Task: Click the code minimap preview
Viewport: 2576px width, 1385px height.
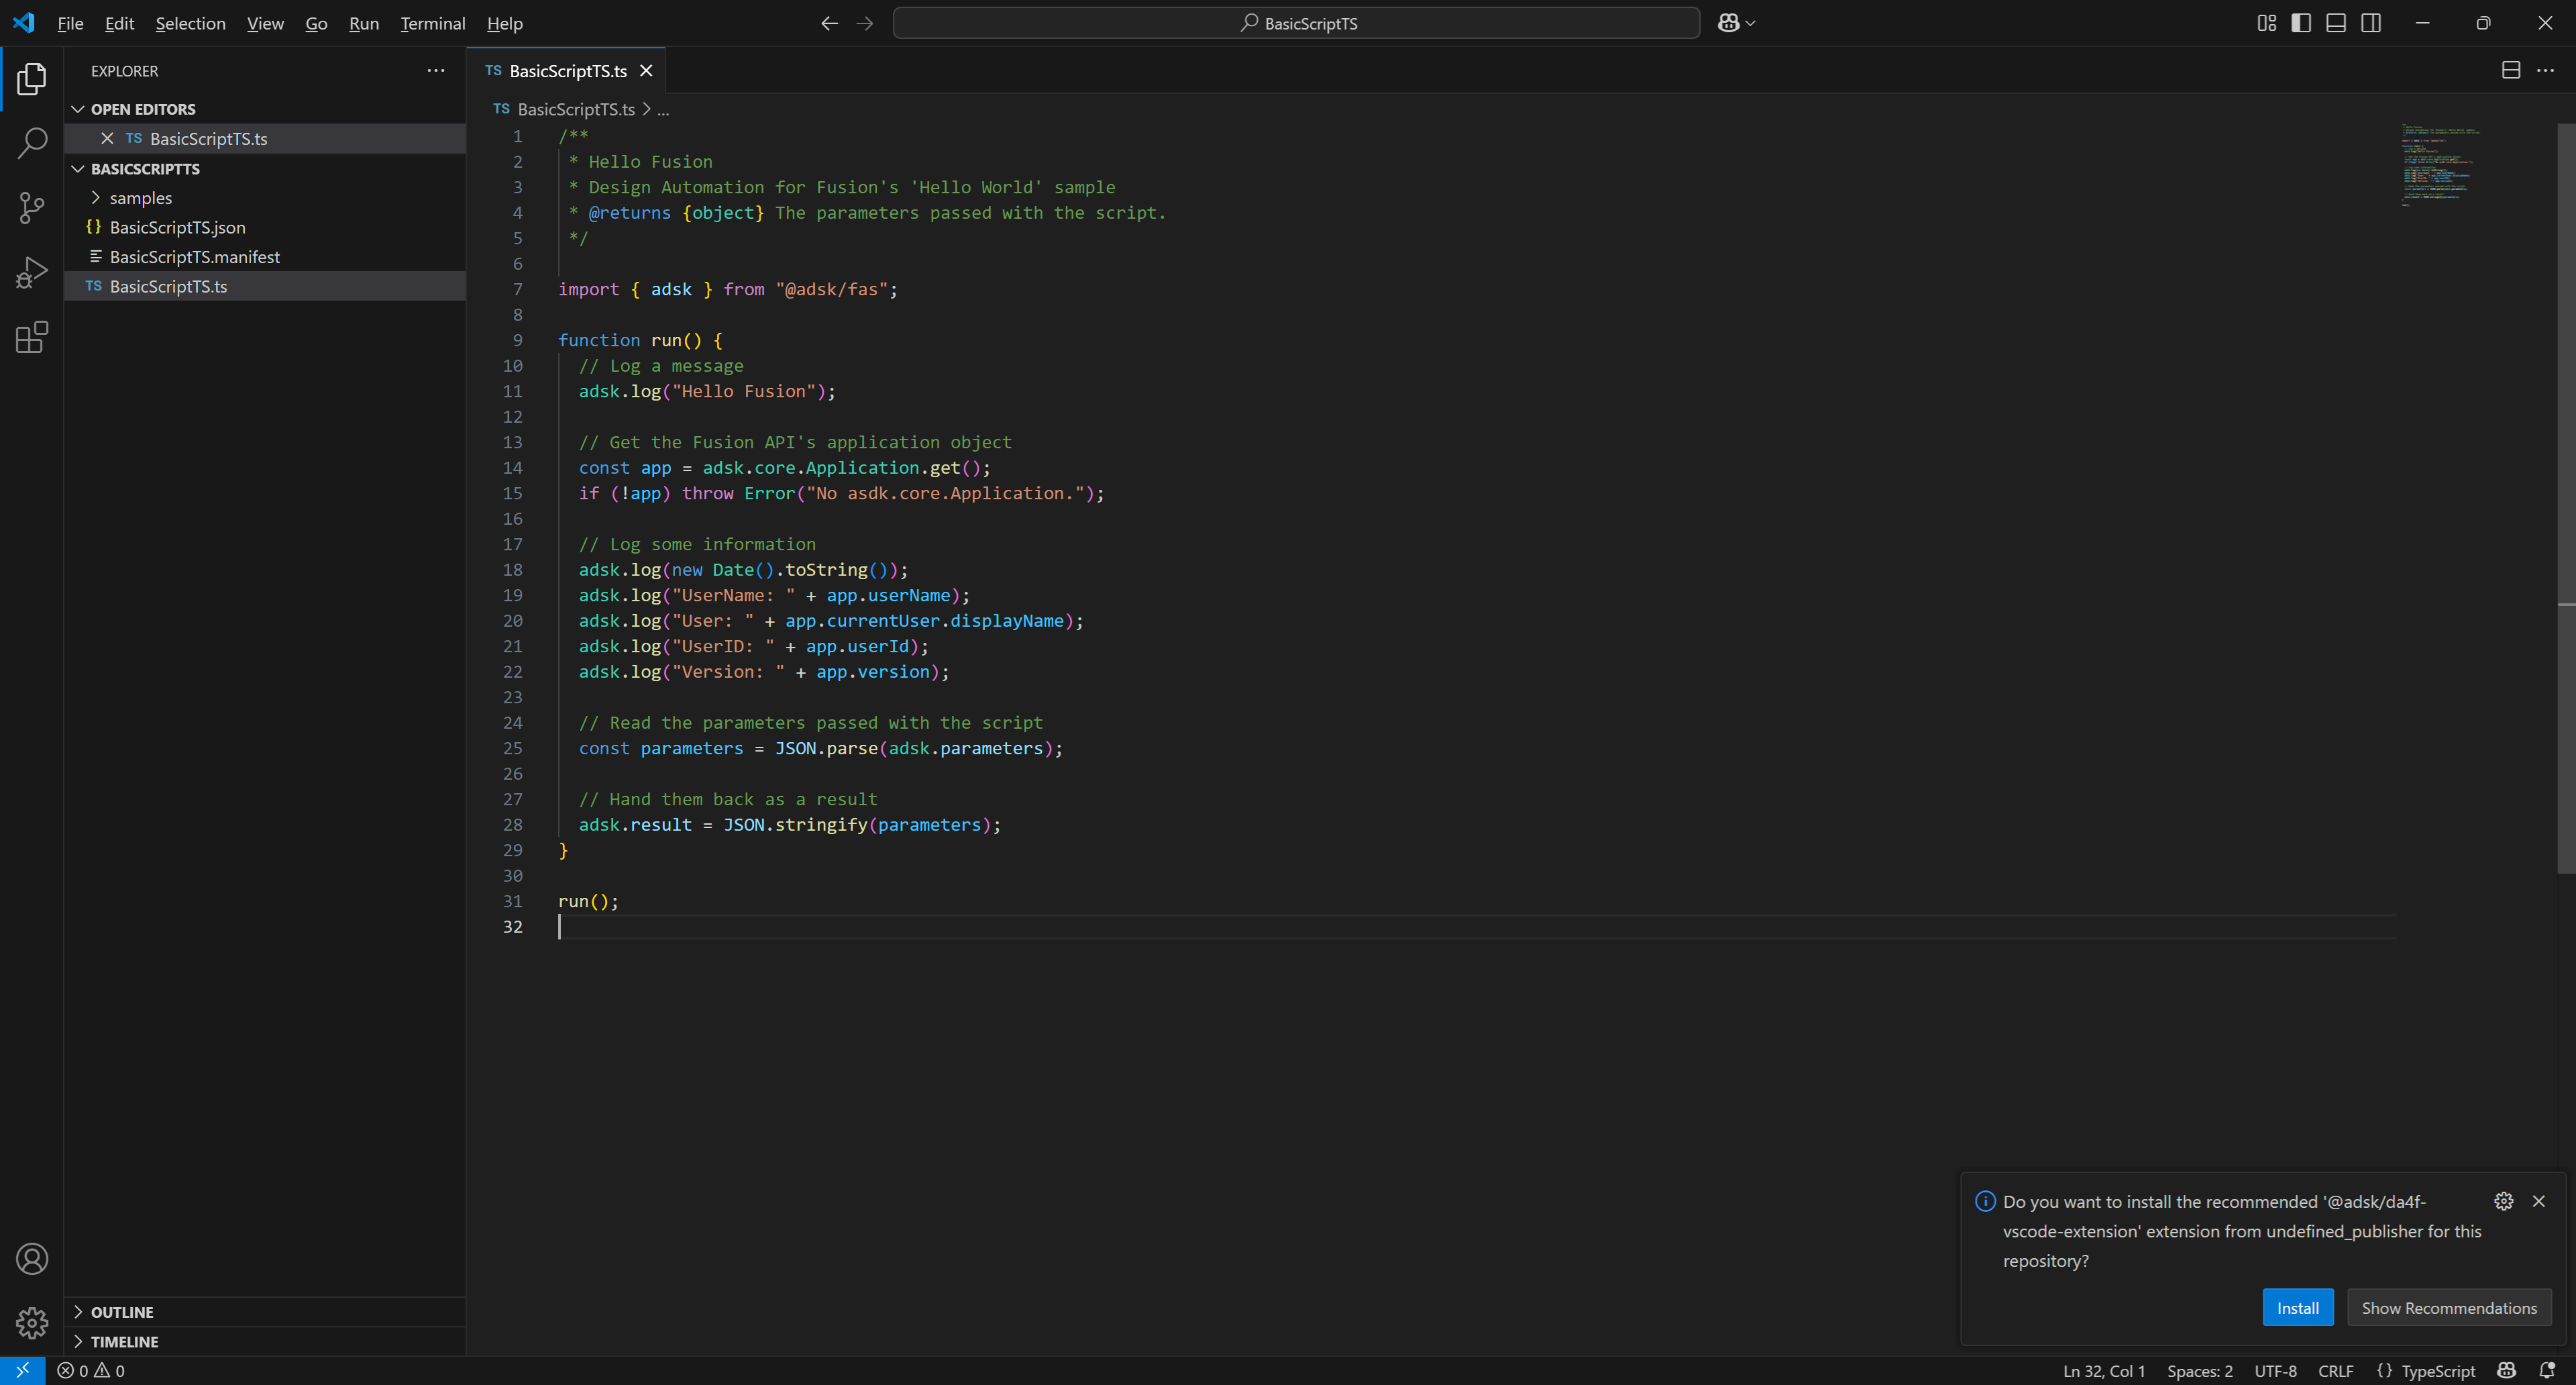Action: coord(2440,165)
